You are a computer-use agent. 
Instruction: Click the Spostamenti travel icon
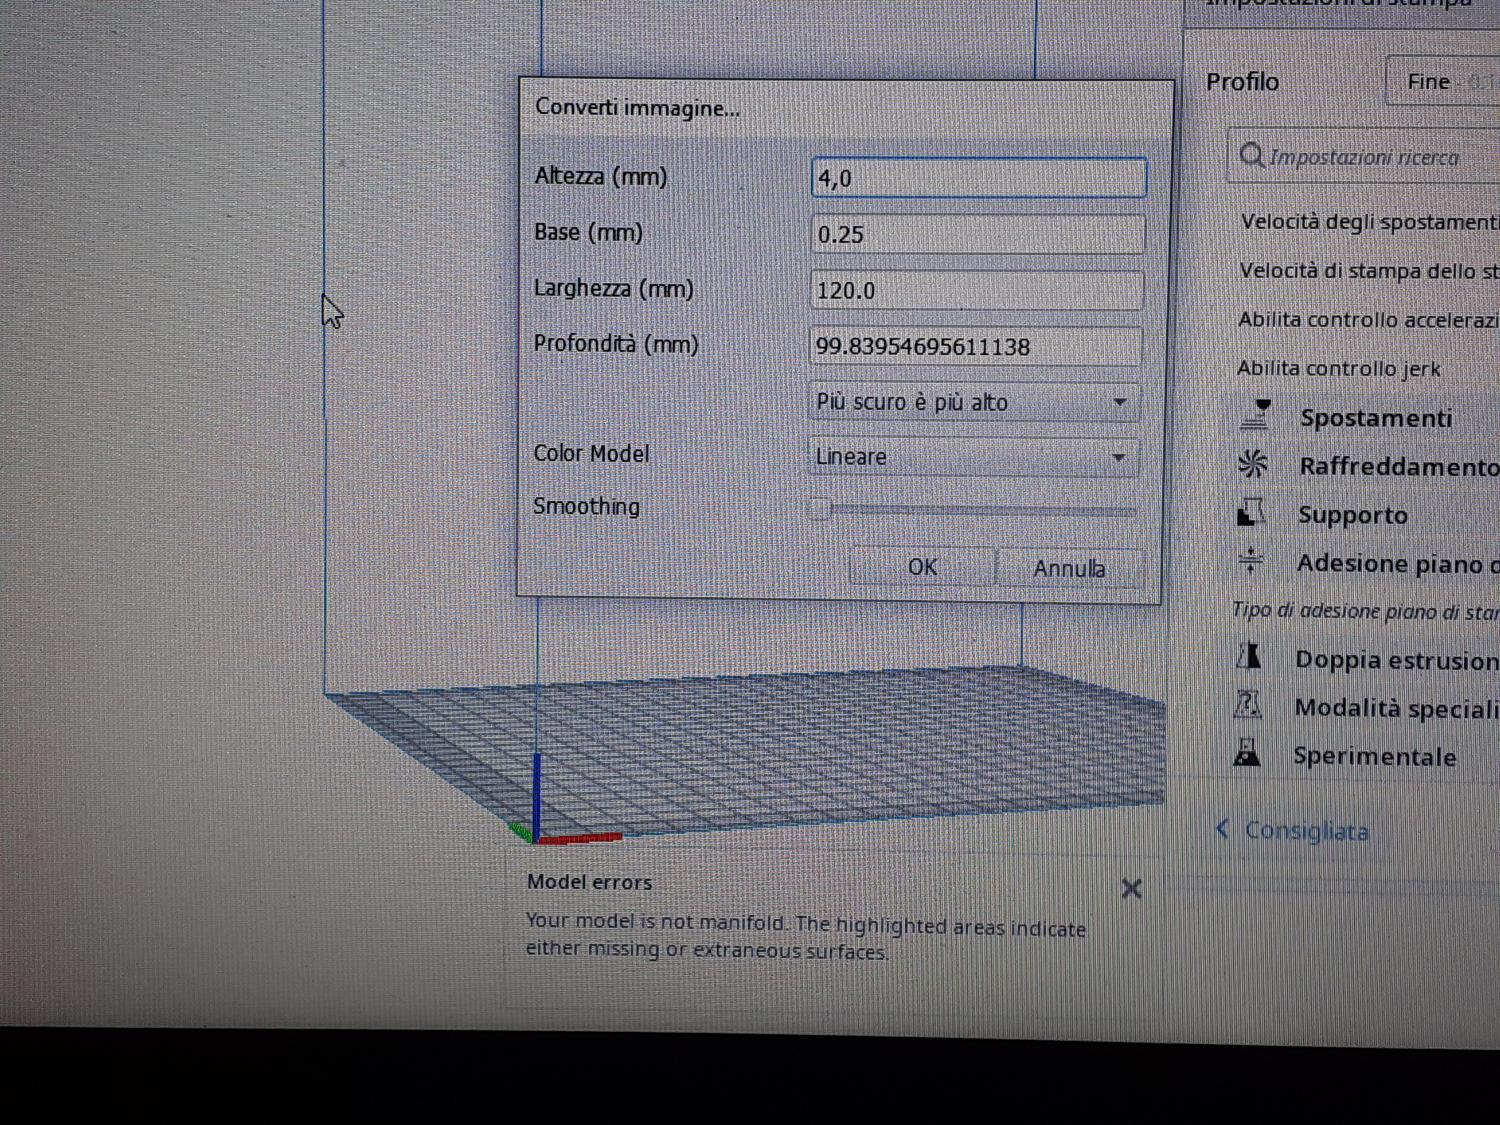point(1255,414)
